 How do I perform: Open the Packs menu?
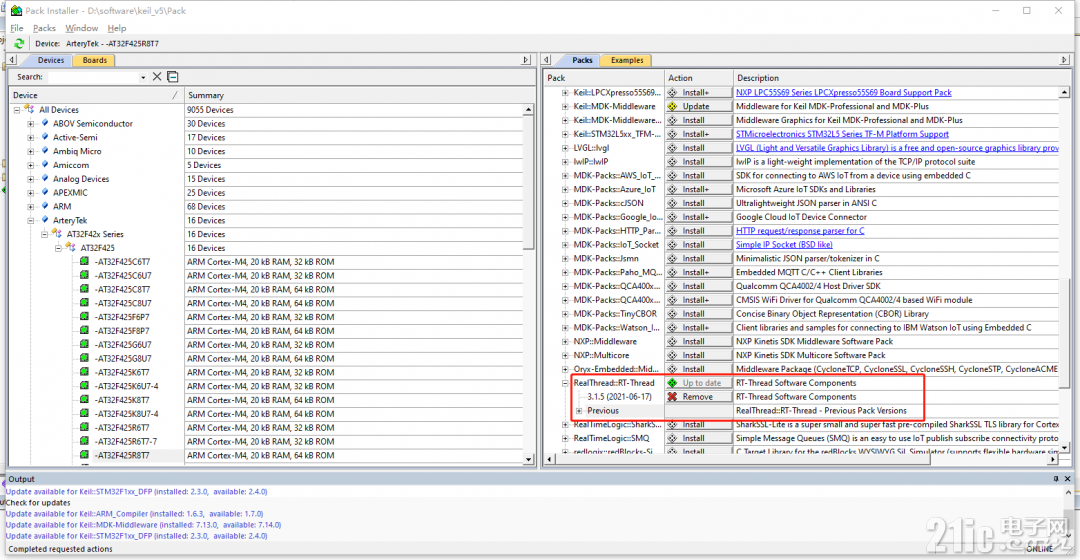coord(44,28)
